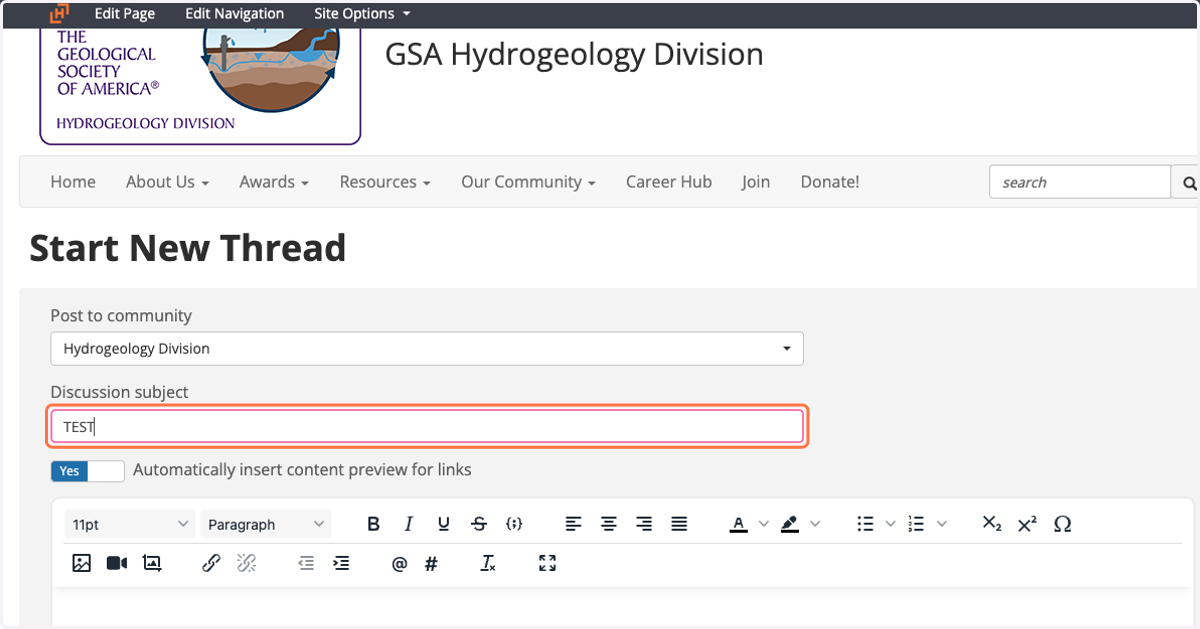Insert an image into the post
Viewport: 1200px width, 629px height.
pos(82,563)
